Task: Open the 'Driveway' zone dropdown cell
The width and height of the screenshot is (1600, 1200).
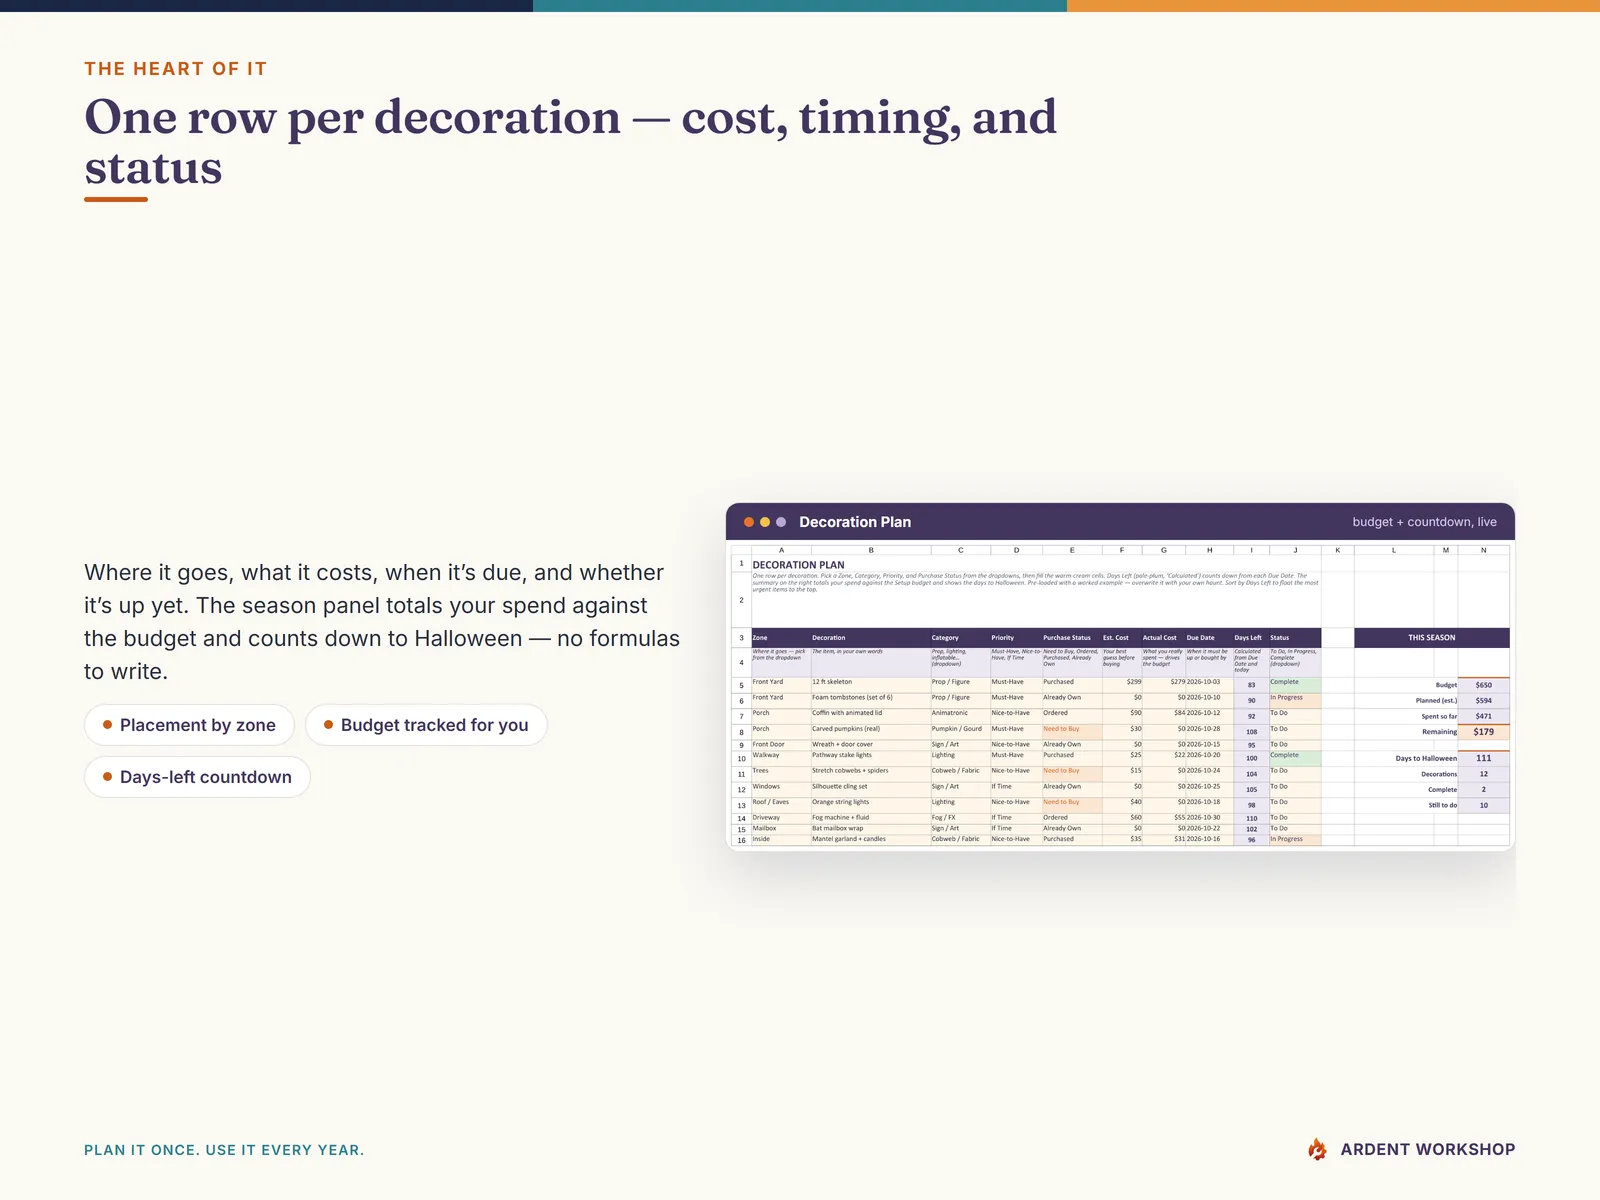Action: point(781,818)
